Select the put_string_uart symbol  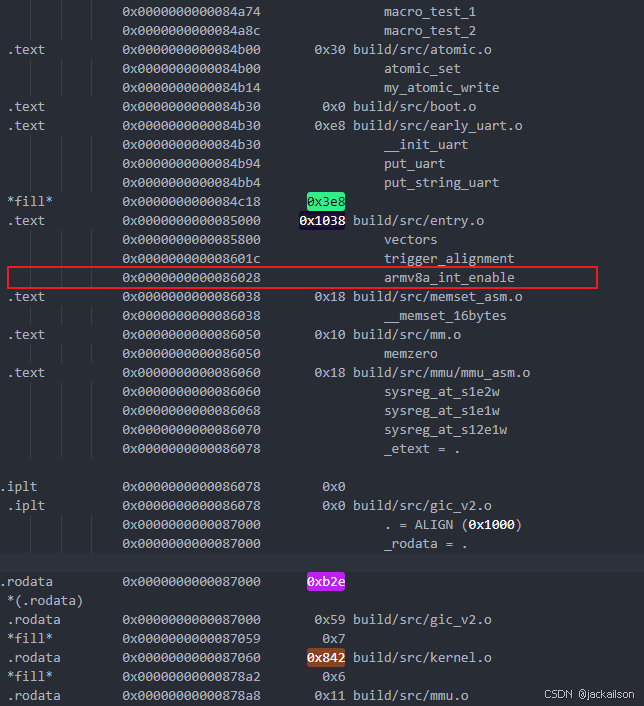point(441,182)
